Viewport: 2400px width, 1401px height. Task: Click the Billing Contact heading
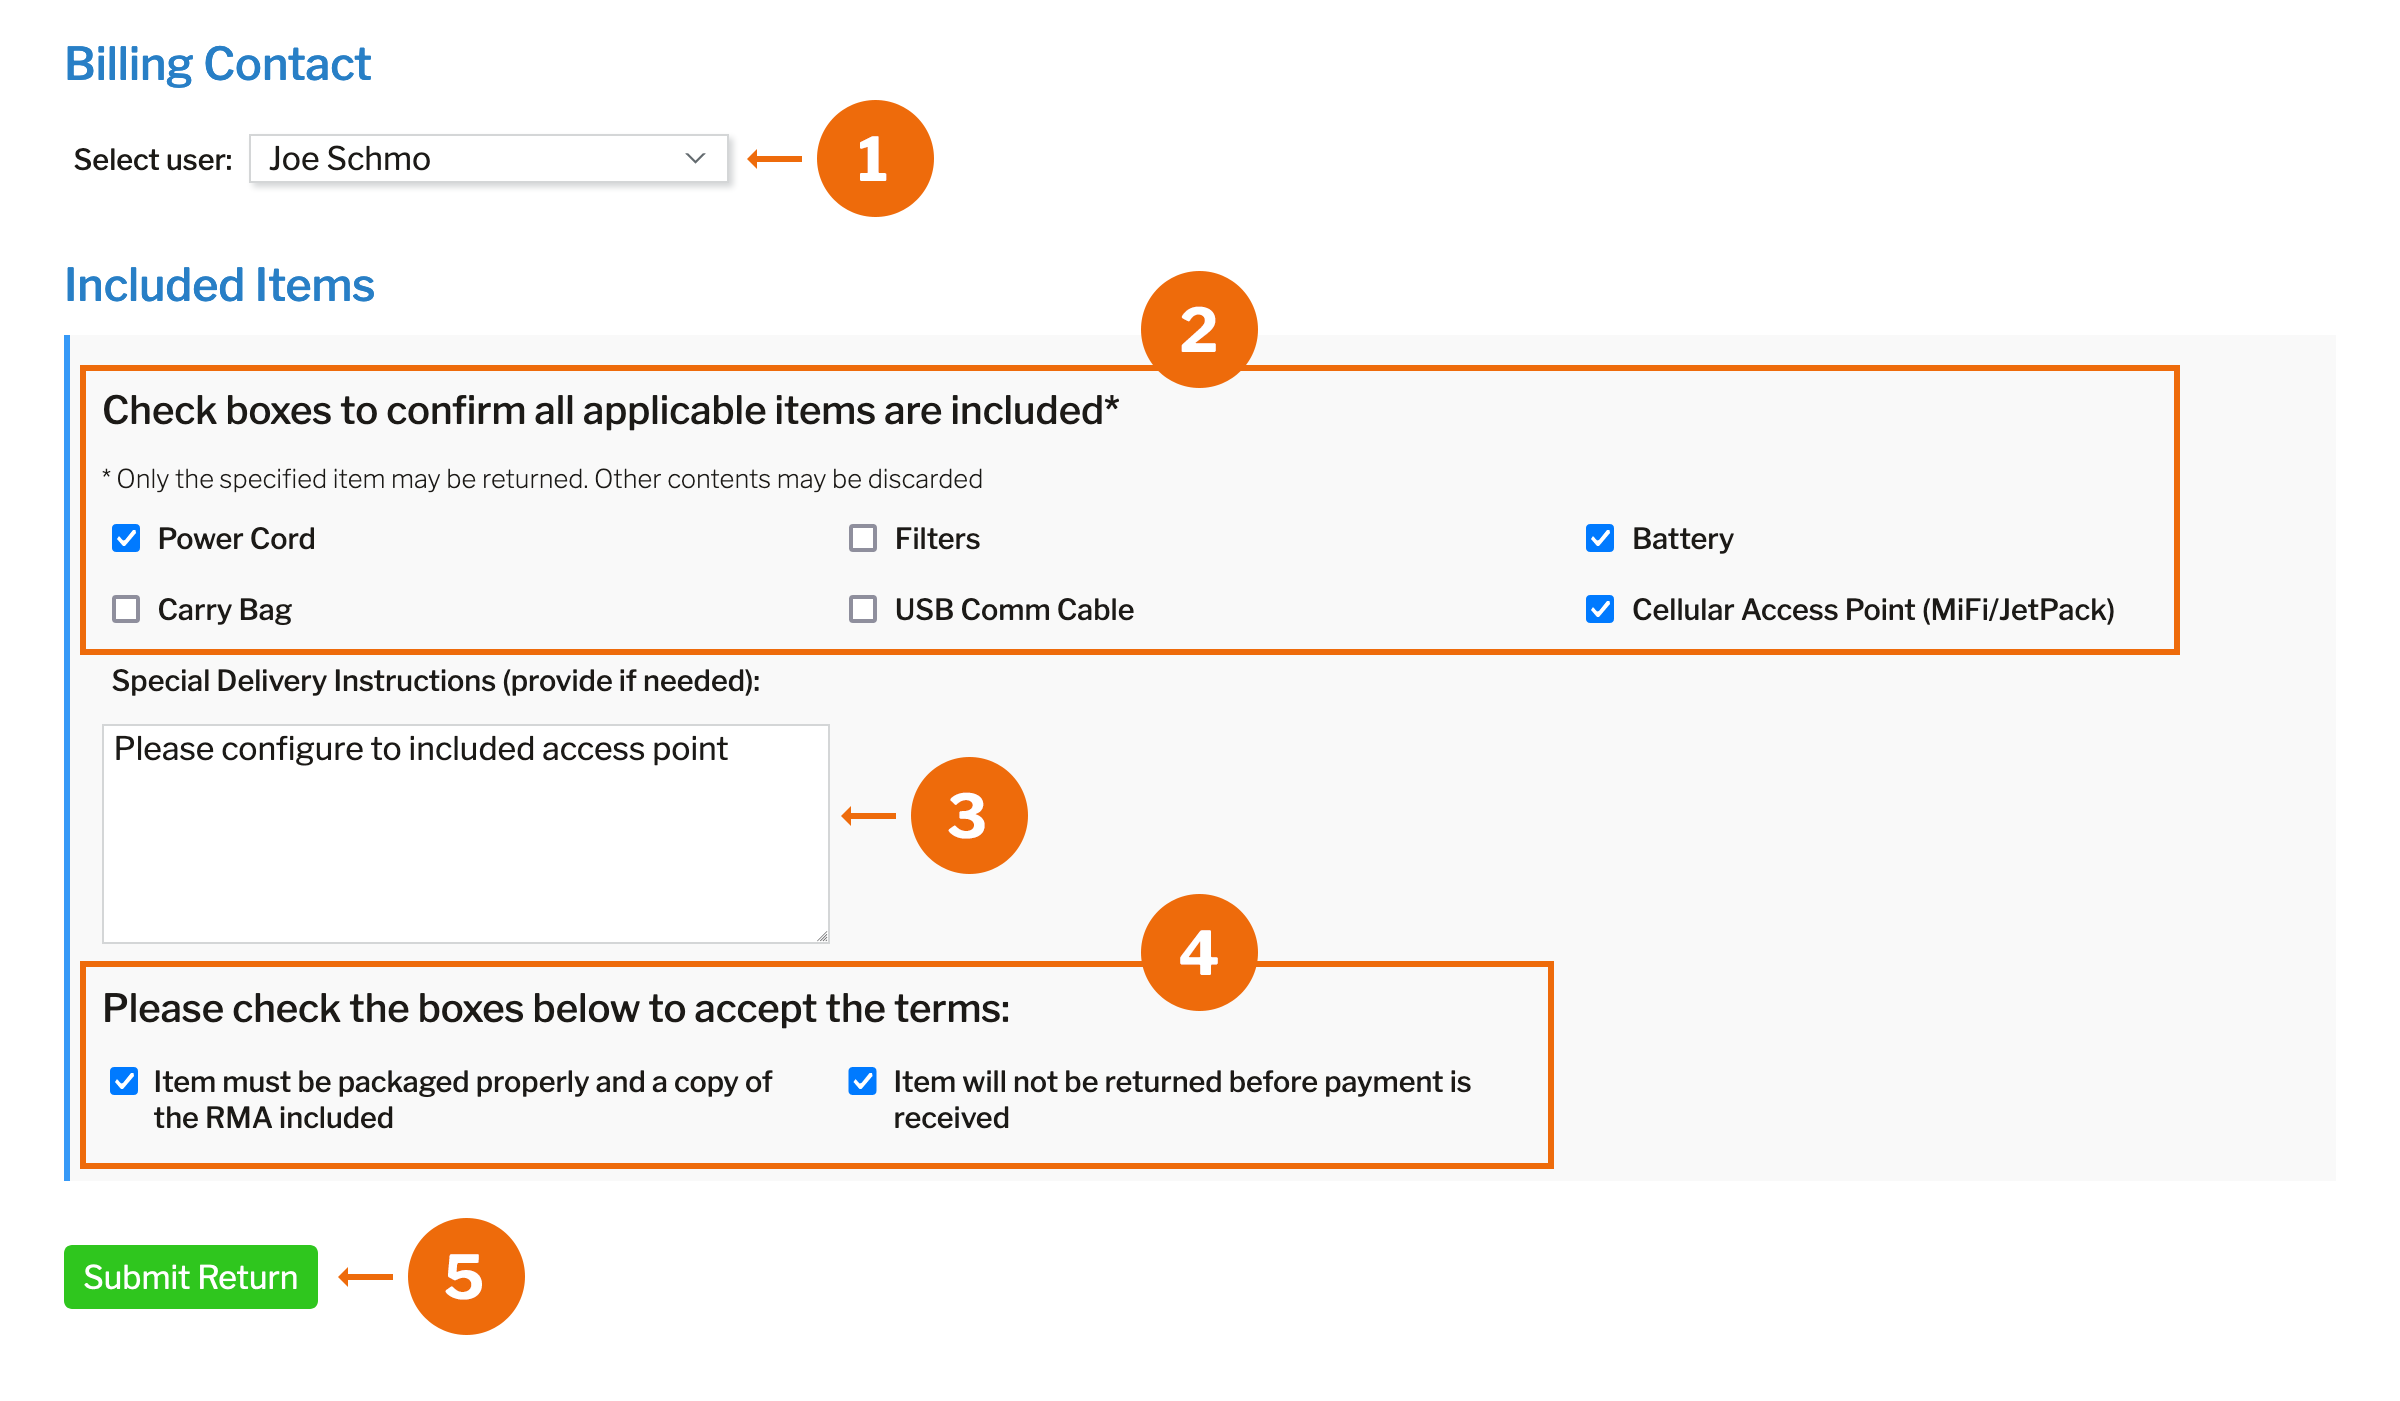click(218, 64)
